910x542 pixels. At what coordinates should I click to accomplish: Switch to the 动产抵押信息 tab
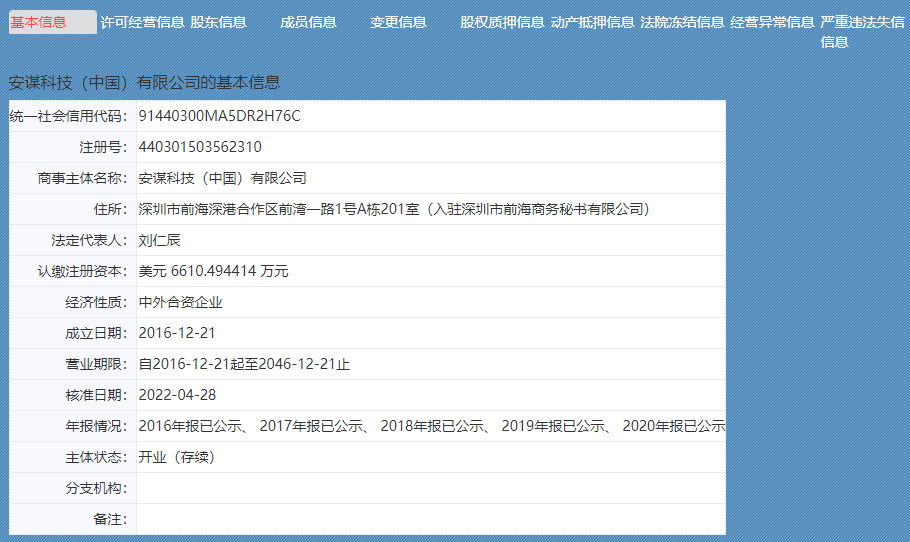[x=592, y=22]
